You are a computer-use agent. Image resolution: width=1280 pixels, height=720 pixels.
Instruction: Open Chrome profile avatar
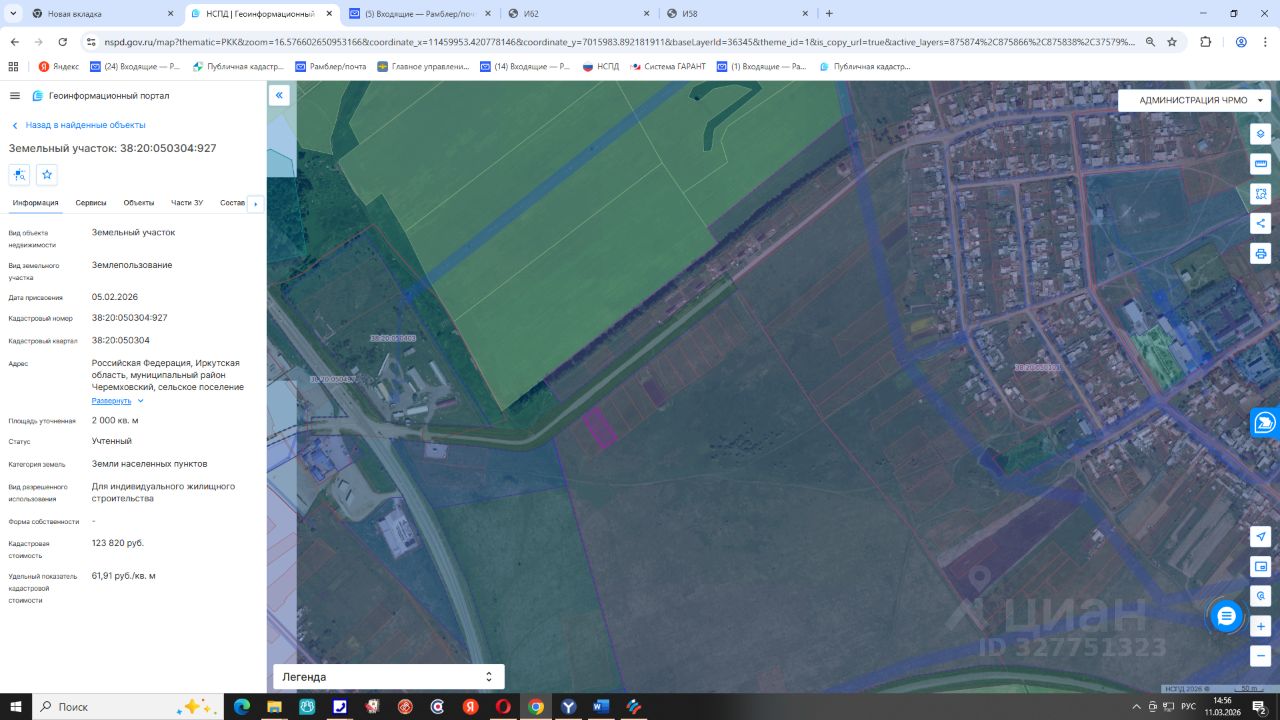tap(1241, 42)
